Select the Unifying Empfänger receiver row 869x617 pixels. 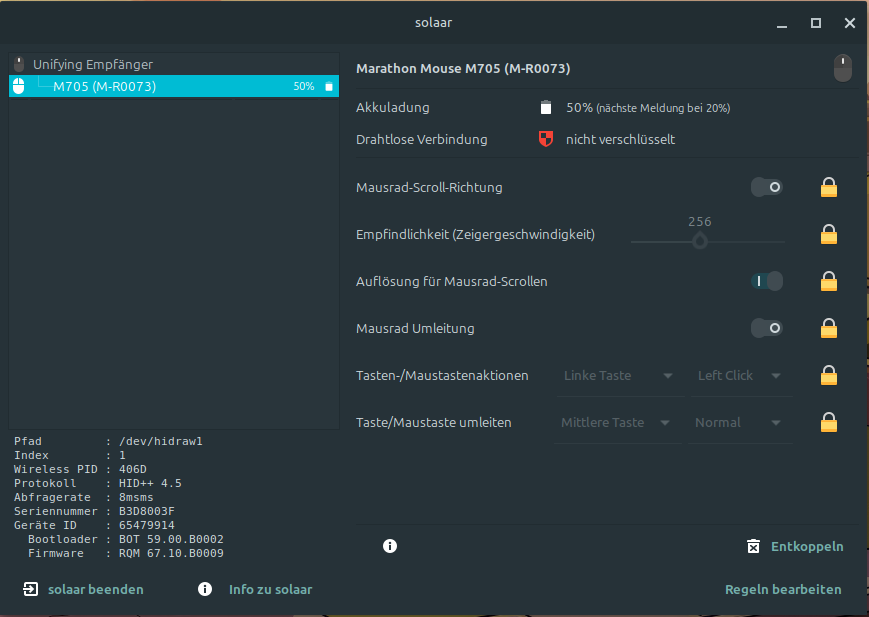173,64
